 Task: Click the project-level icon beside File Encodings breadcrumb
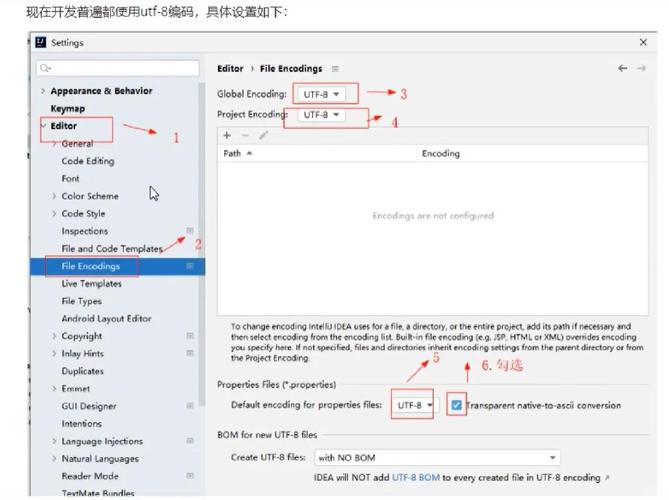tap(335, 69)
